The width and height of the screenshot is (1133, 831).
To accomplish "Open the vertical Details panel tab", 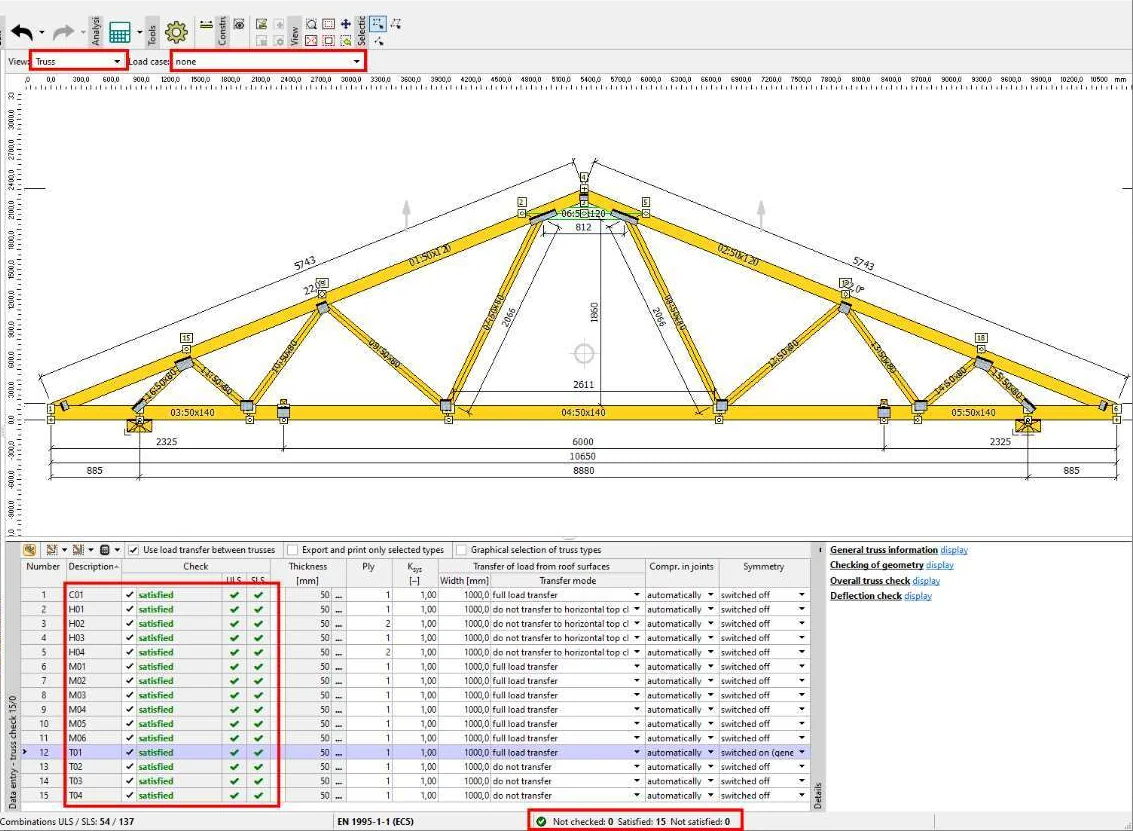I will 818,794.
